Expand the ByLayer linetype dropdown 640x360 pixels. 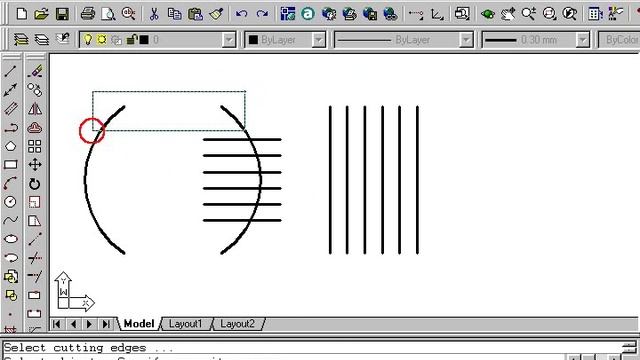(x=466, y=40)
